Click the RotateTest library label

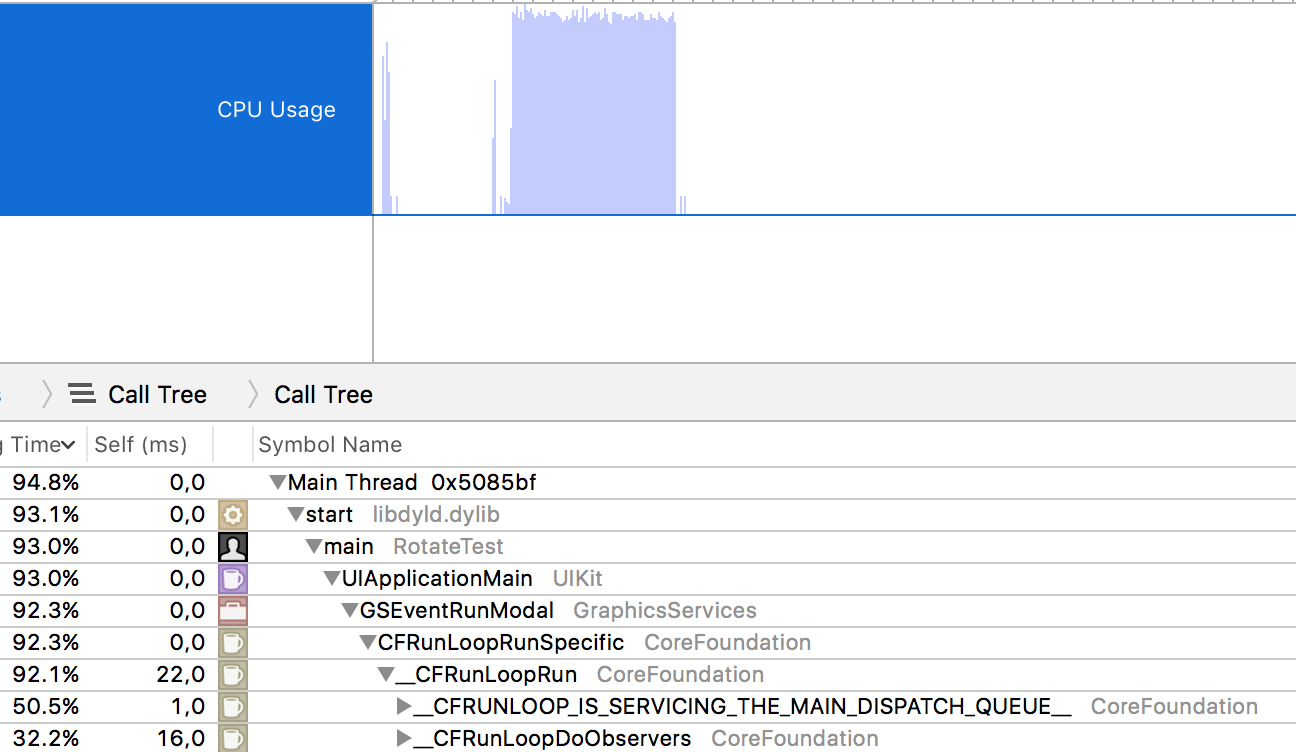click(x=448, y=547)
